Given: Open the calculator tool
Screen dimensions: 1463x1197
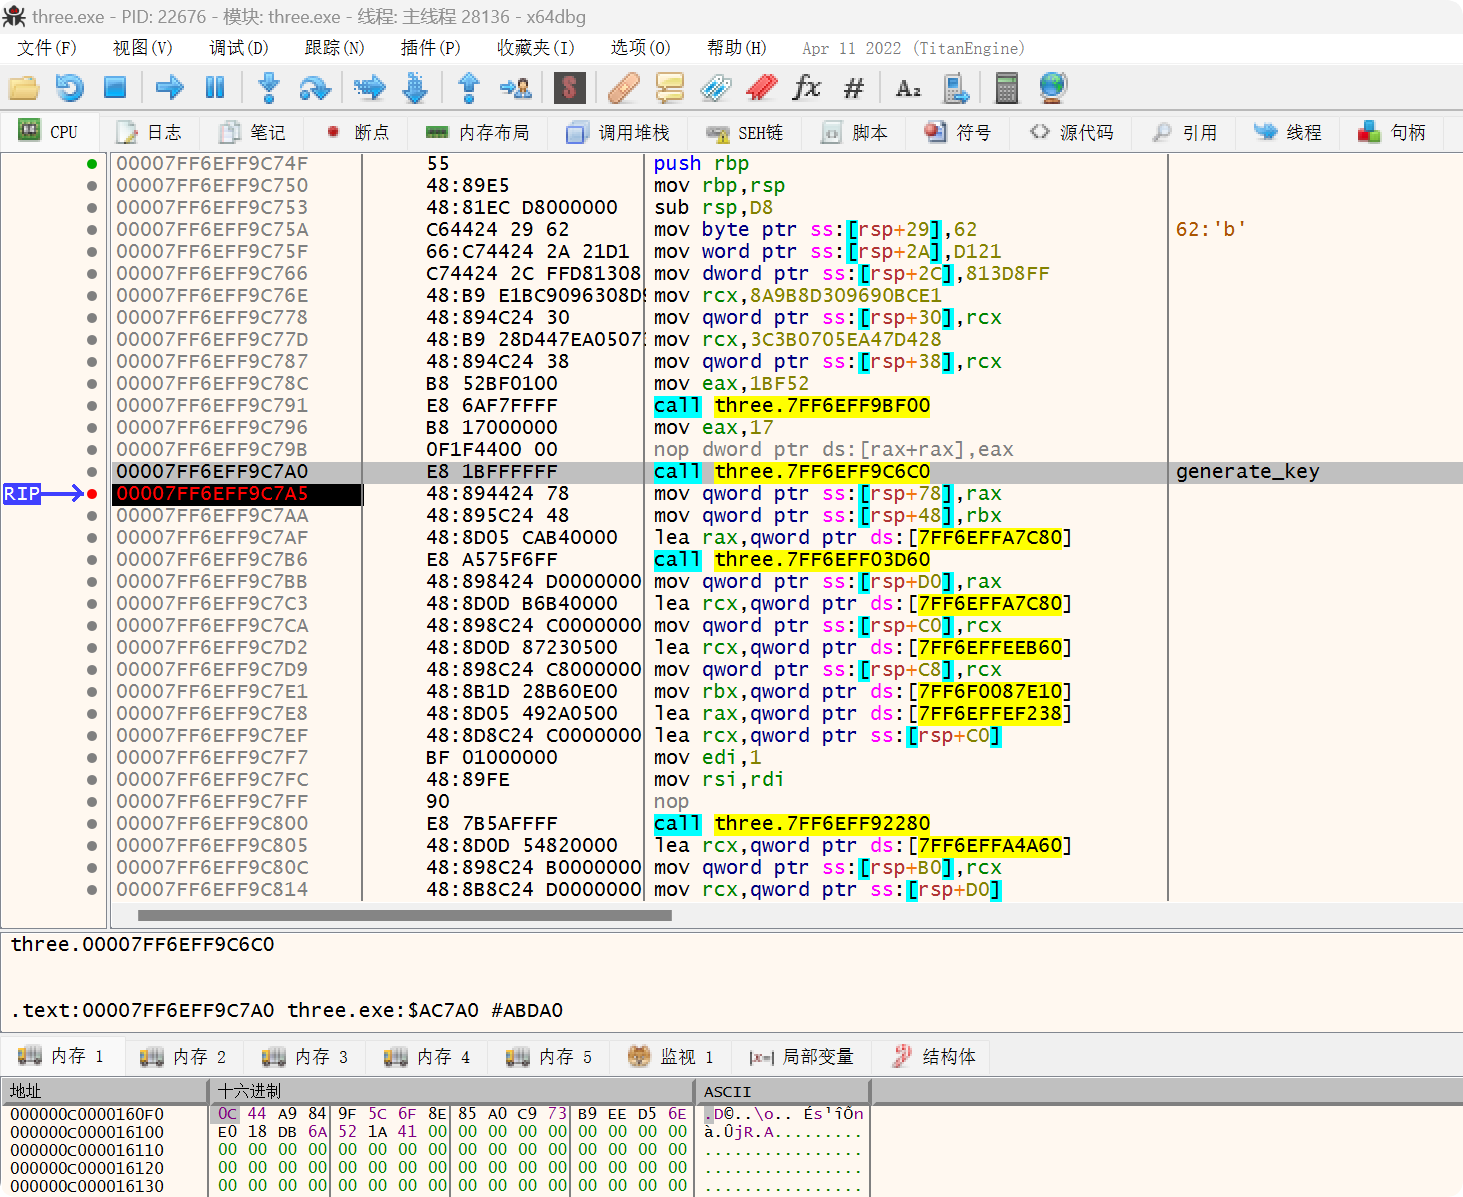Looking at the screenshot, I should pyautogui.click(x=1006, y=88).
